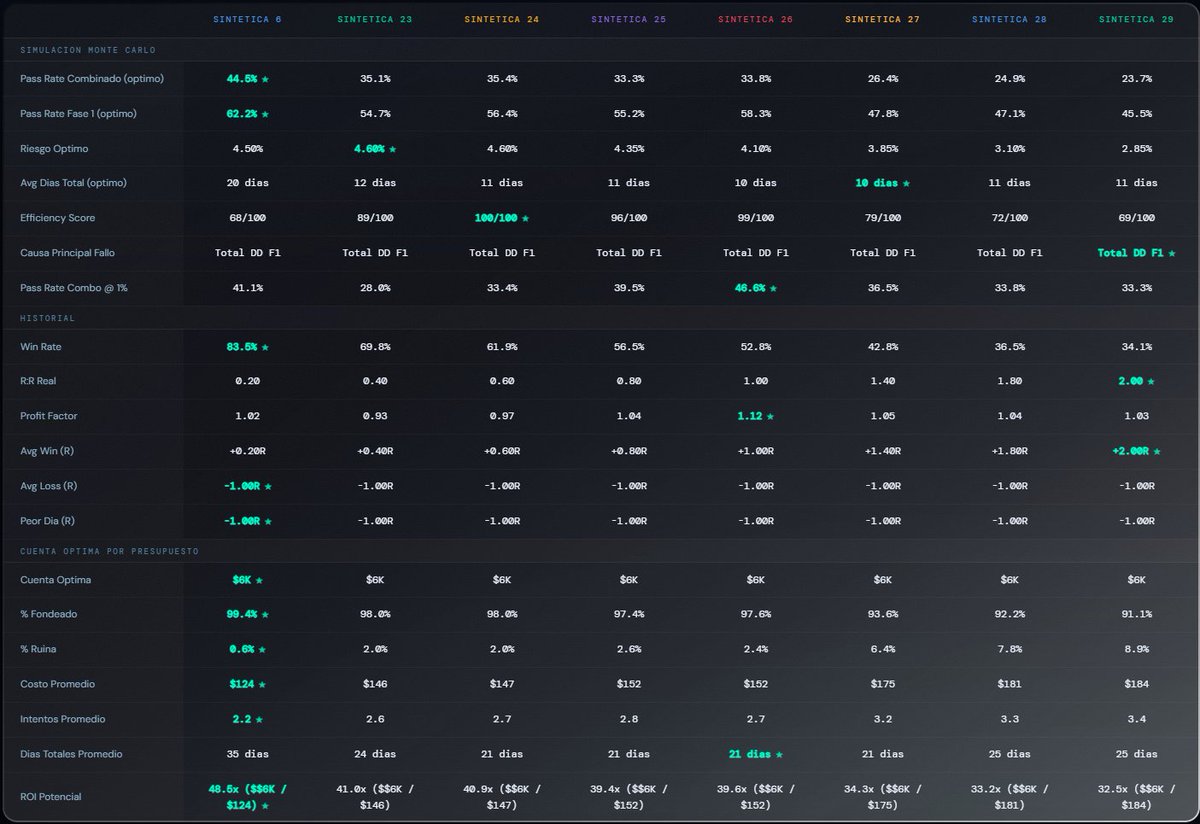This screenshot has height=824, width=1200.
Task: Select the Avg Win (R) row label
Action: [47, 451]
